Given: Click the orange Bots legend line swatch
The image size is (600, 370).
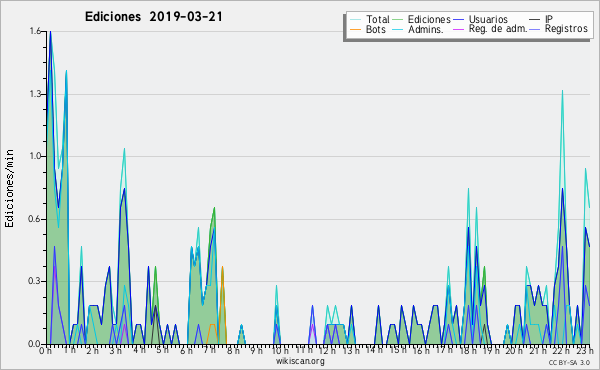Looking at the screenshot, I should coord(355,29).
